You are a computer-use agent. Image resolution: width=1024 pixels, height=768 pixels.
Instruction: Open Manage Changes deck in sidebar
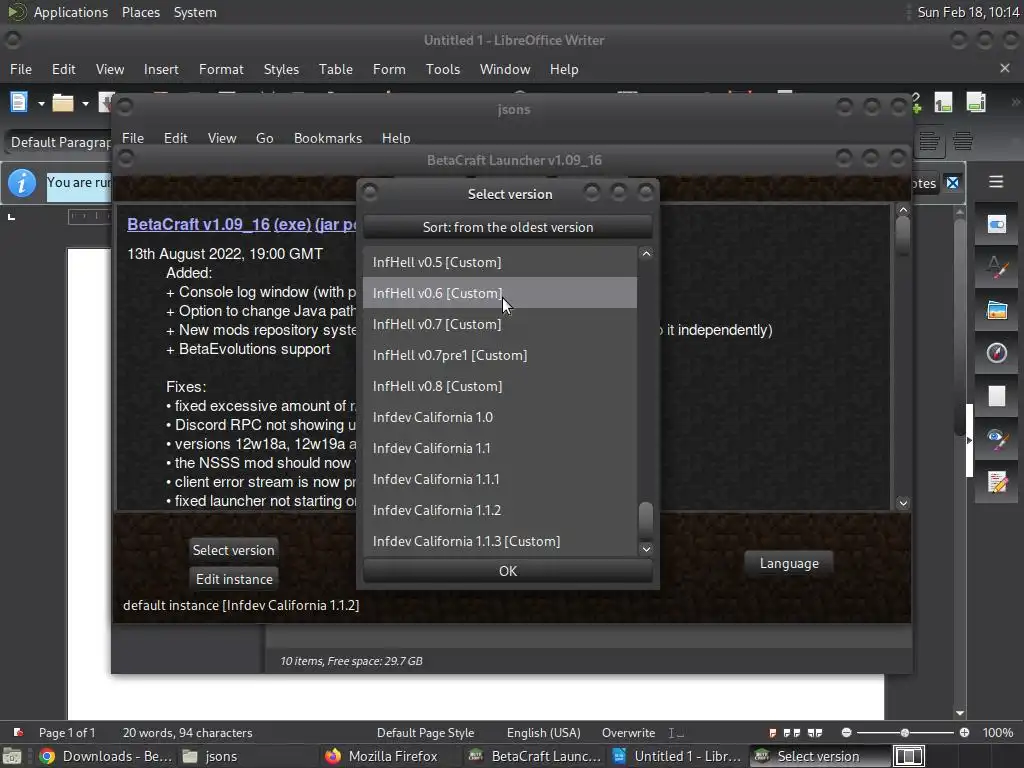click(997, 482)
